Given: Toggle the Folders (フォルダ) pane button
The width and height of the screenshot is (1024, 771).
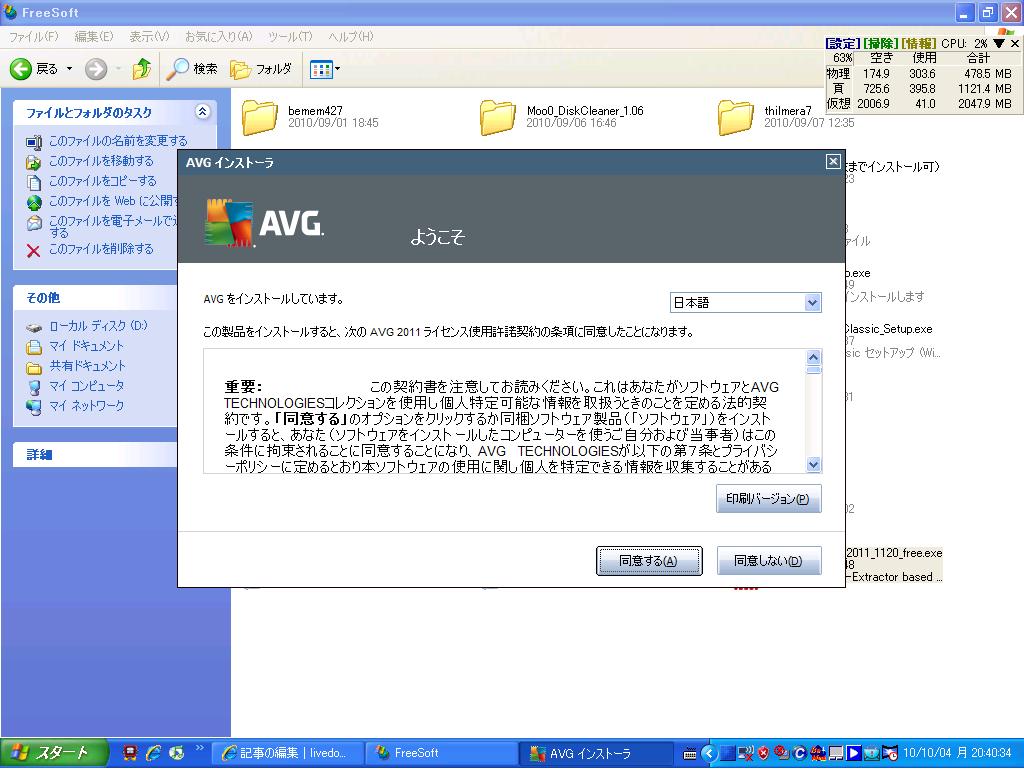Looking at the screenshot, I should (x=261, y=69).
